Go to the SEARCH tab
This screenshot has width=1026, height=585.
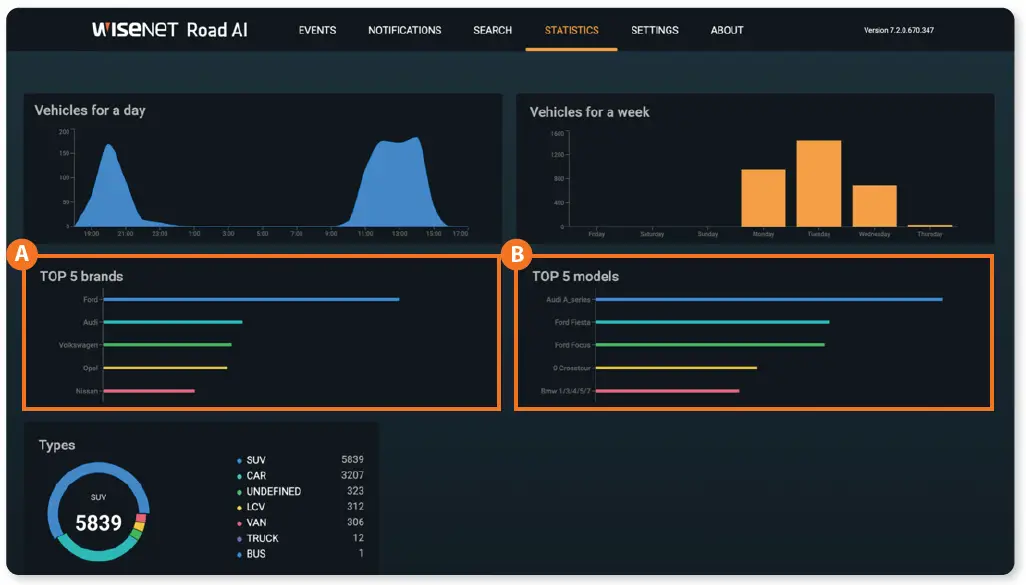492,30
